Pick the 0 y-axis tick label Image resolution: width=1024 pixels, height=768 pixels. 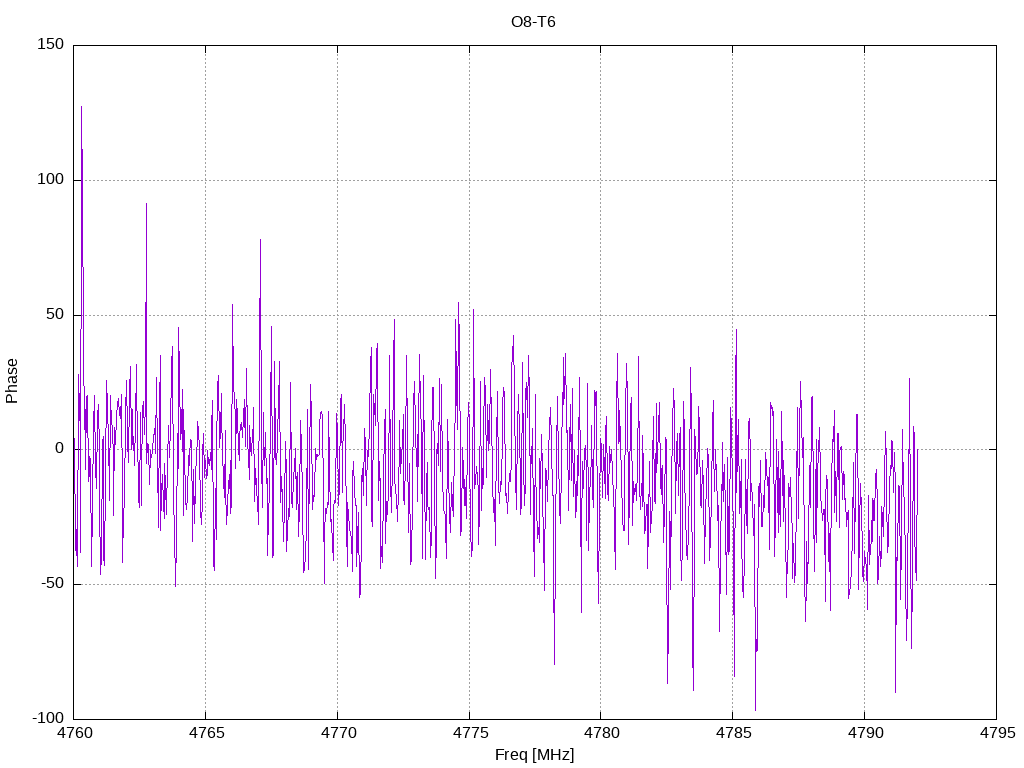(x=59, y=449)
